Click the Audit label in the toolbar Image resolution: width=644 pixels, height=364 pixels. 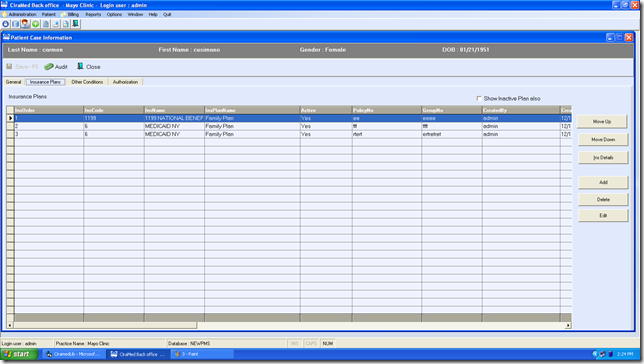coord(61,67)
